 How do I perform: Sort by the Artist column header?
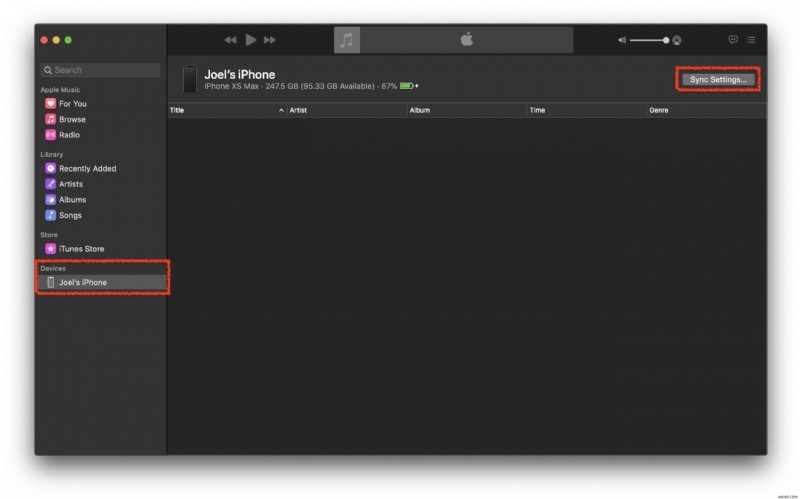click(345, 110)
